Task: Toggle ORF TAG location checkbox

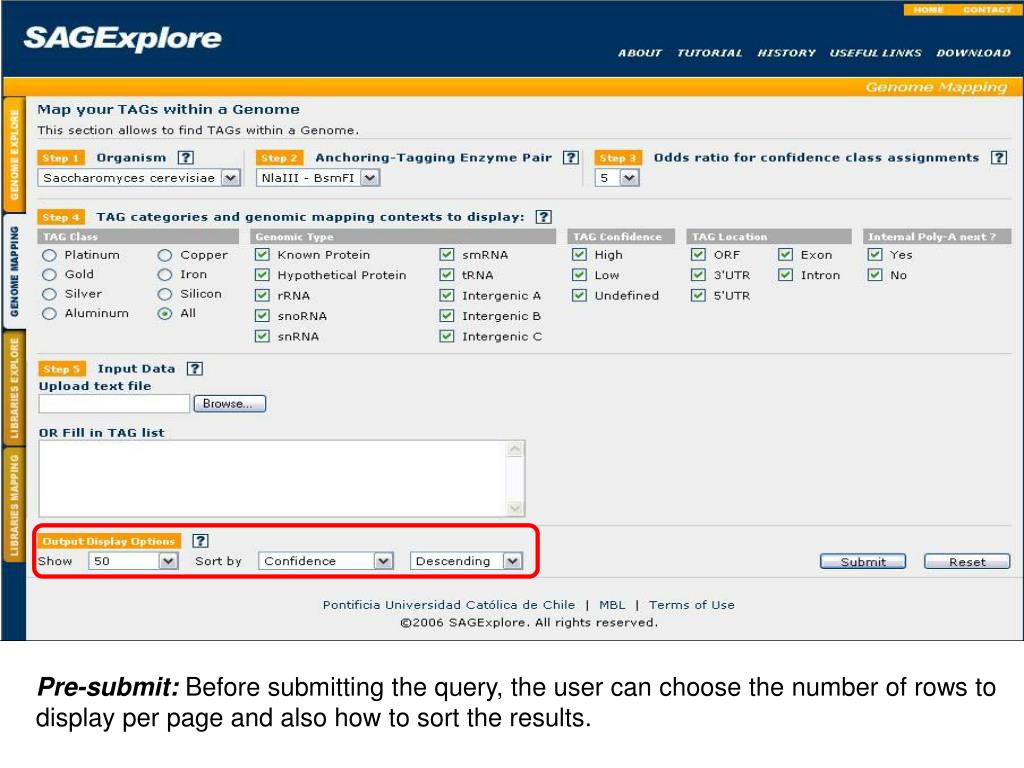Action: [x=698, y=255]
